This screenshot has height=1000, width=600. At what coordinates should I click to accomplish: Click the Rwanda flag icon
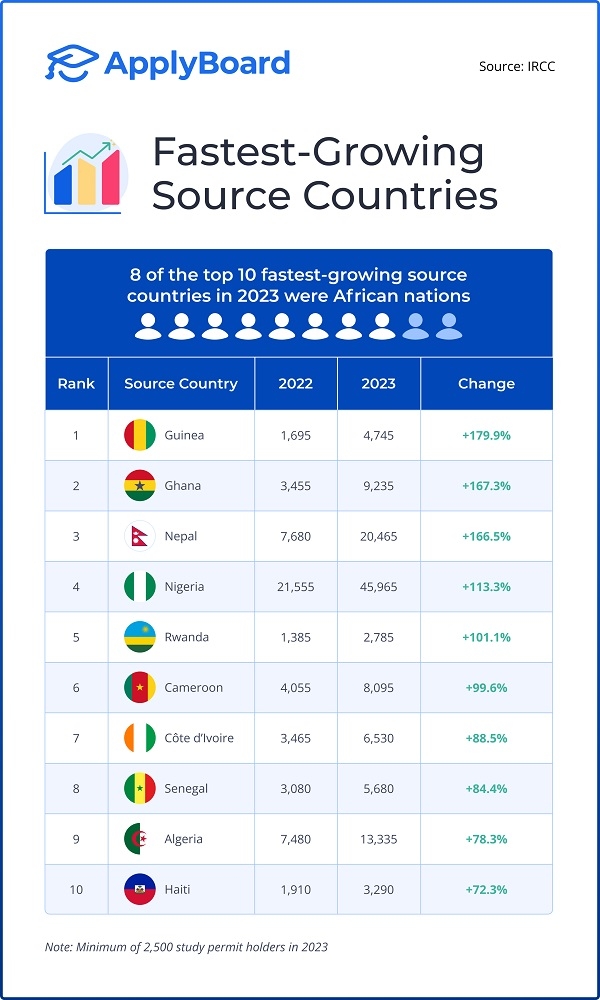tap(140, 637)
